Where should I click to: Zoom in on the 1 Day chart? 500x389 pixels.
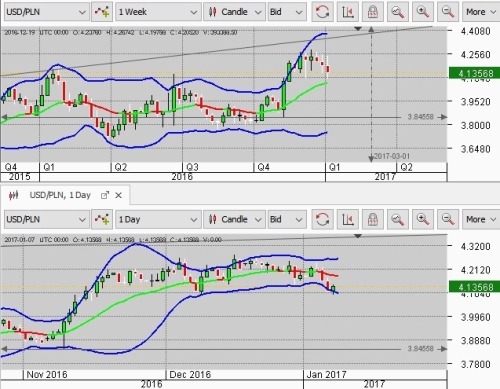point(422,219)
